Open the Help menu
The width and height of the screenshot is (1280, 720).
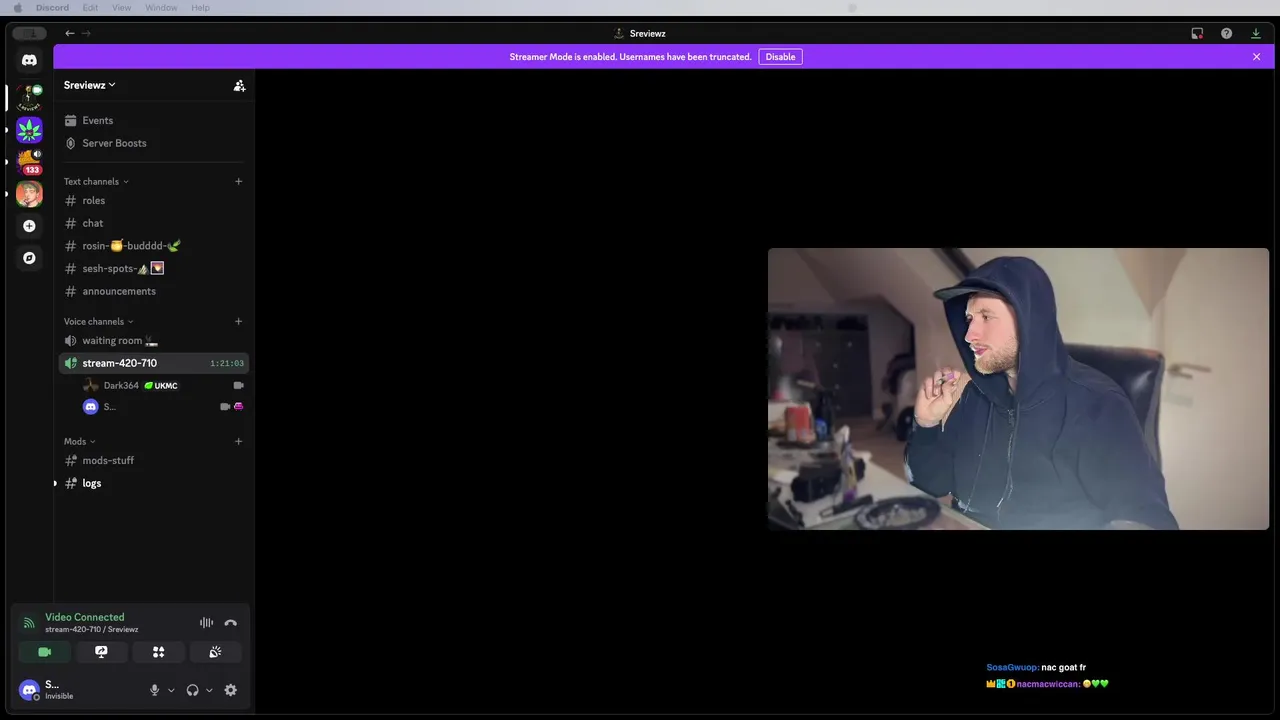coord(200,8)
